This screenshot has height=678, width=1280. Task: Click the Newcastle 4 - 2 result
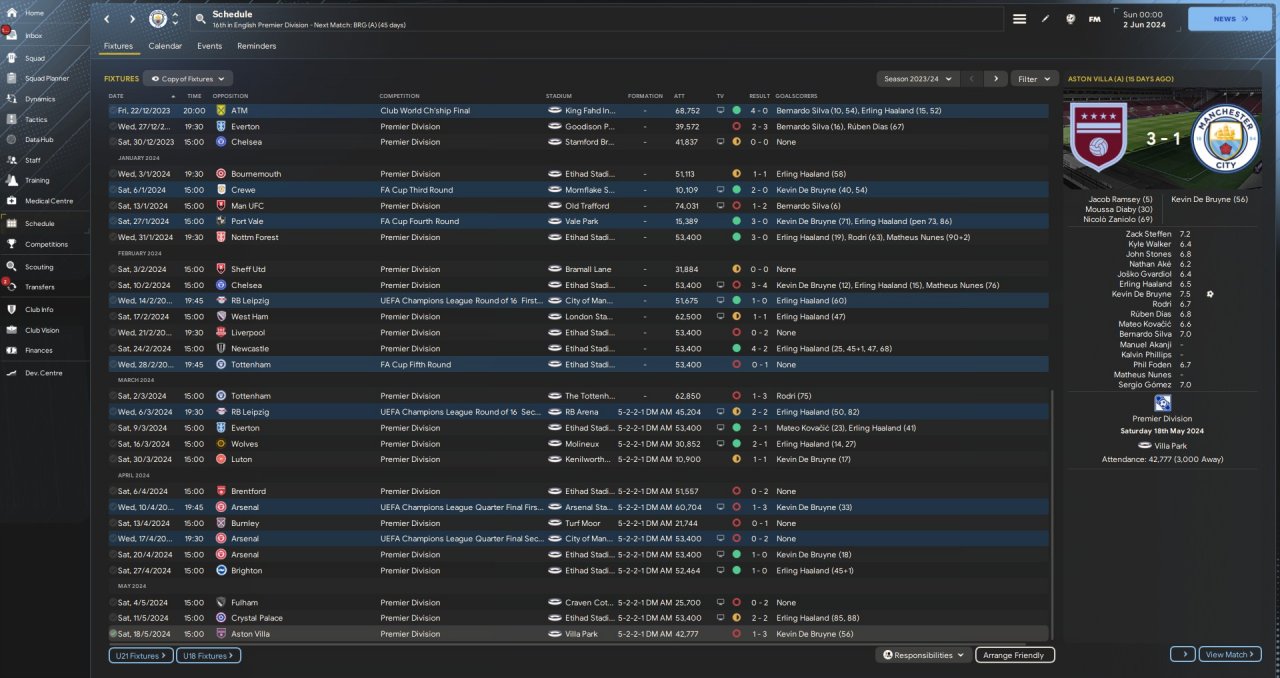759,348
